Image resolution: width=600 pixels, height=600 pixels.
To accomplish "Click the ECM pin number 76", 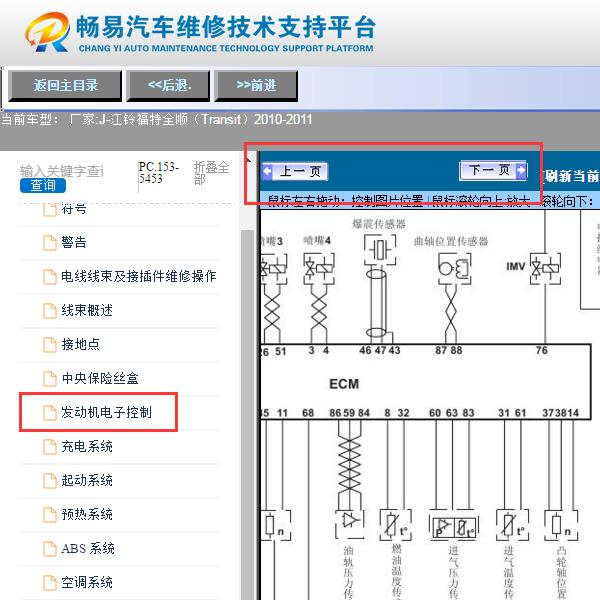I will click(x=541, y=350).
